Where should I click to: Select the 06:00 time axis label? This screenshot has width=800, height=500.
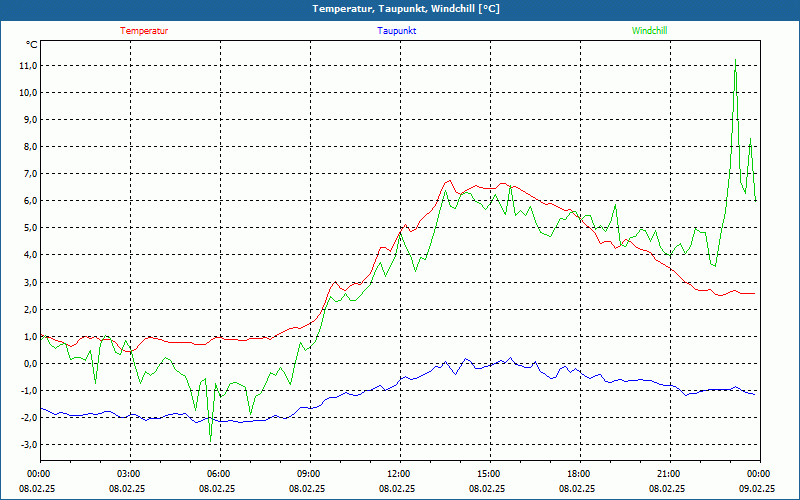pyautogui.click(x=218, y=474)
